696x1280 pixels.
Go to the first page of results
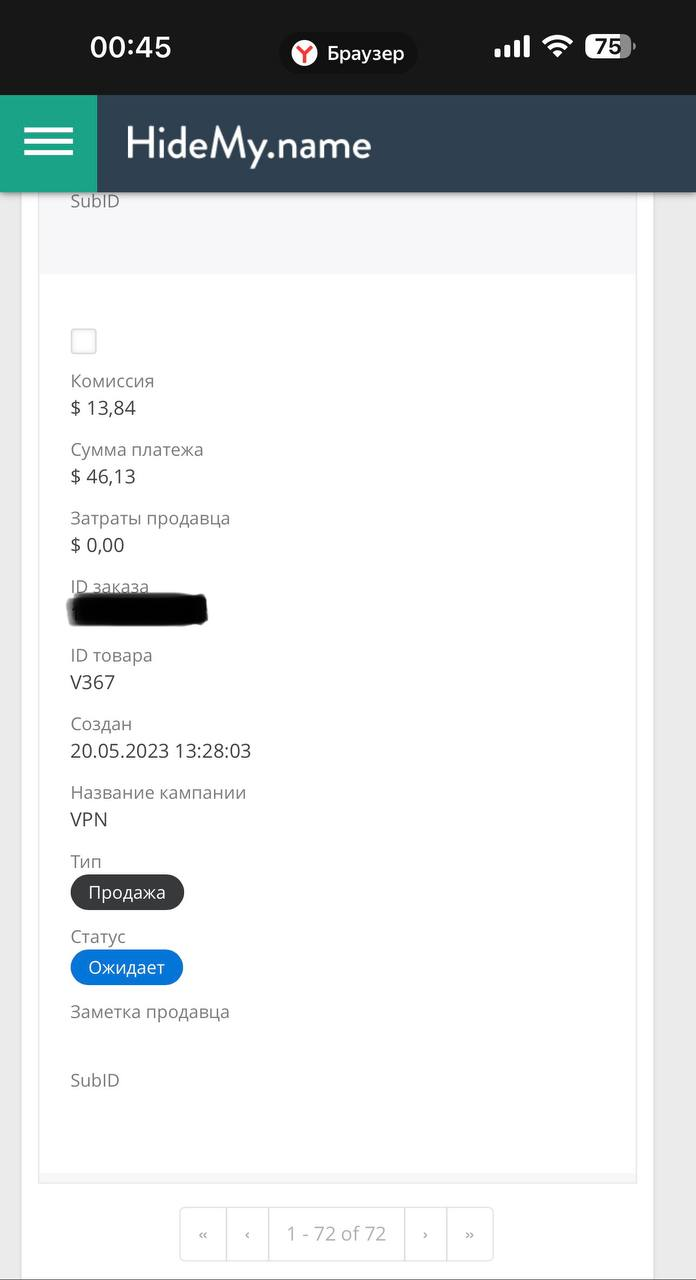pyautogui.click(x=204, y=1234)
